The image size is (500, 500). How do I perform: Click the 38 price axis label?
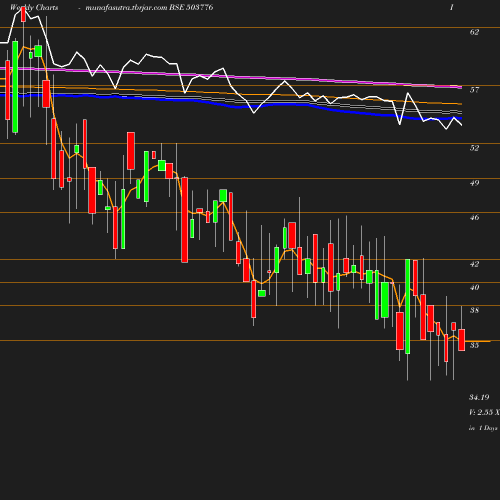[x=474, y=310]
